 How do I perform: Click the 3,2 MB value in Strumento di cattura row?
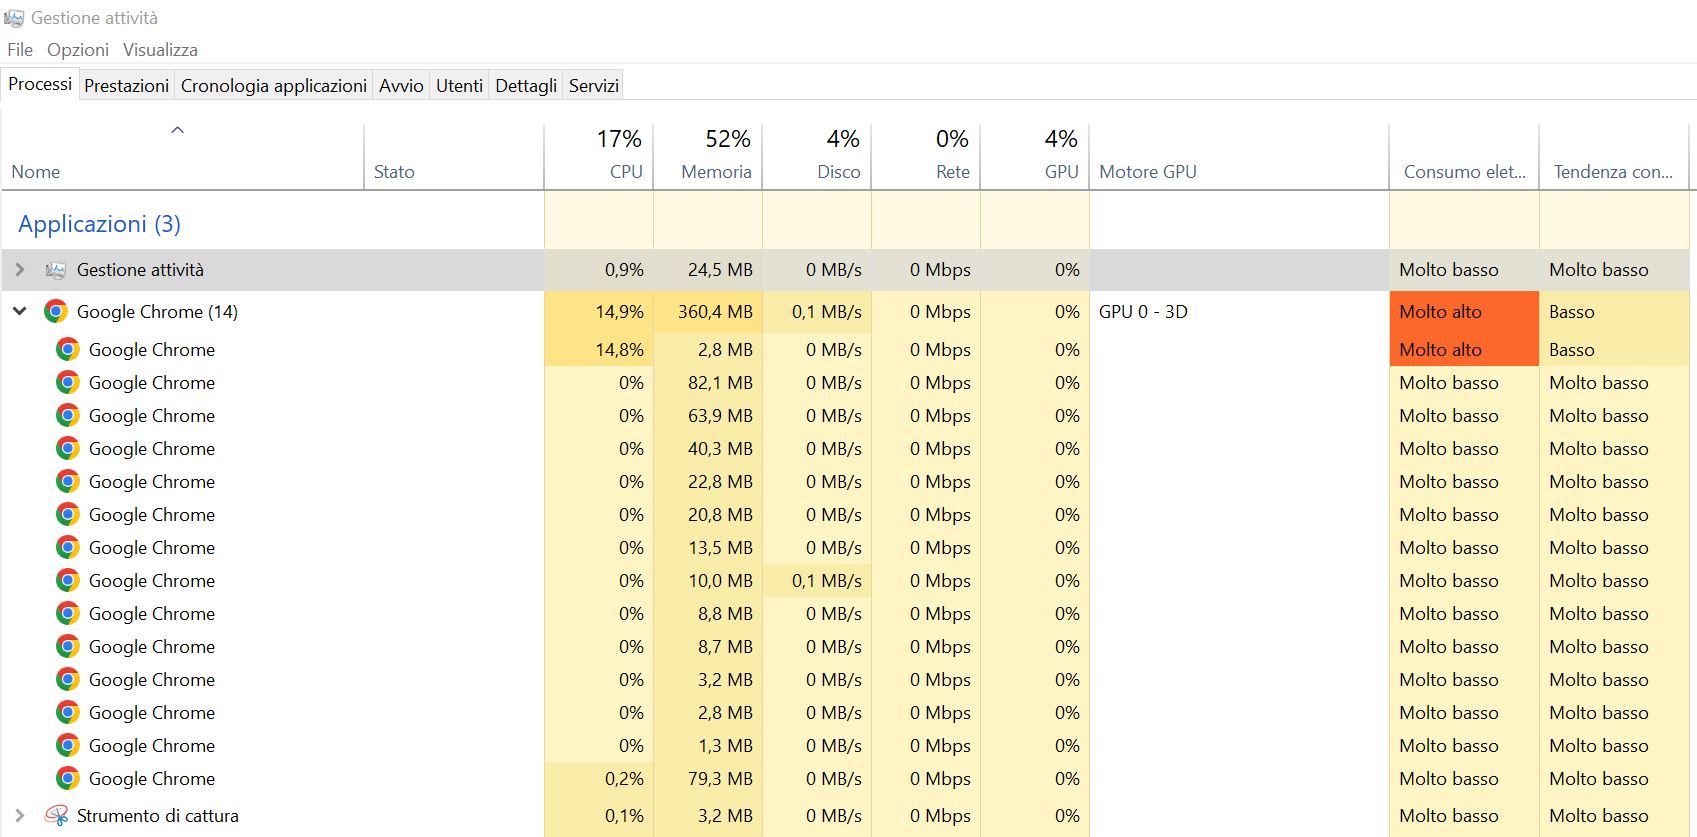click(725, 816)
